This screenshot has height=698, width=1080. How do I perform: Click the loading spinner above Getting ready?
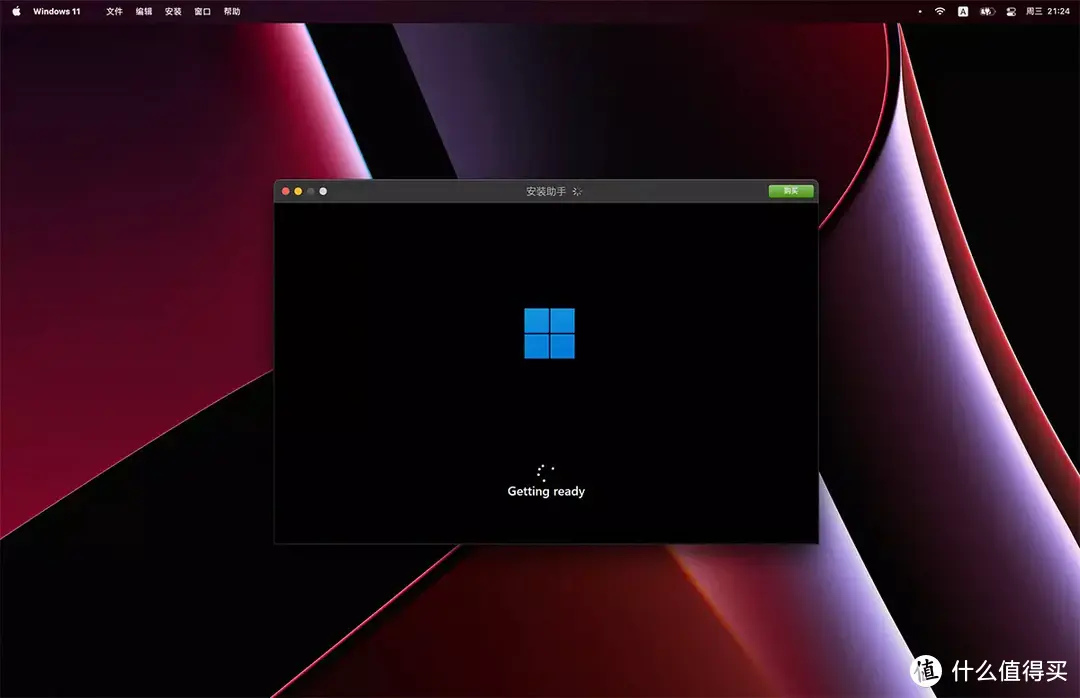click(546, 473)
